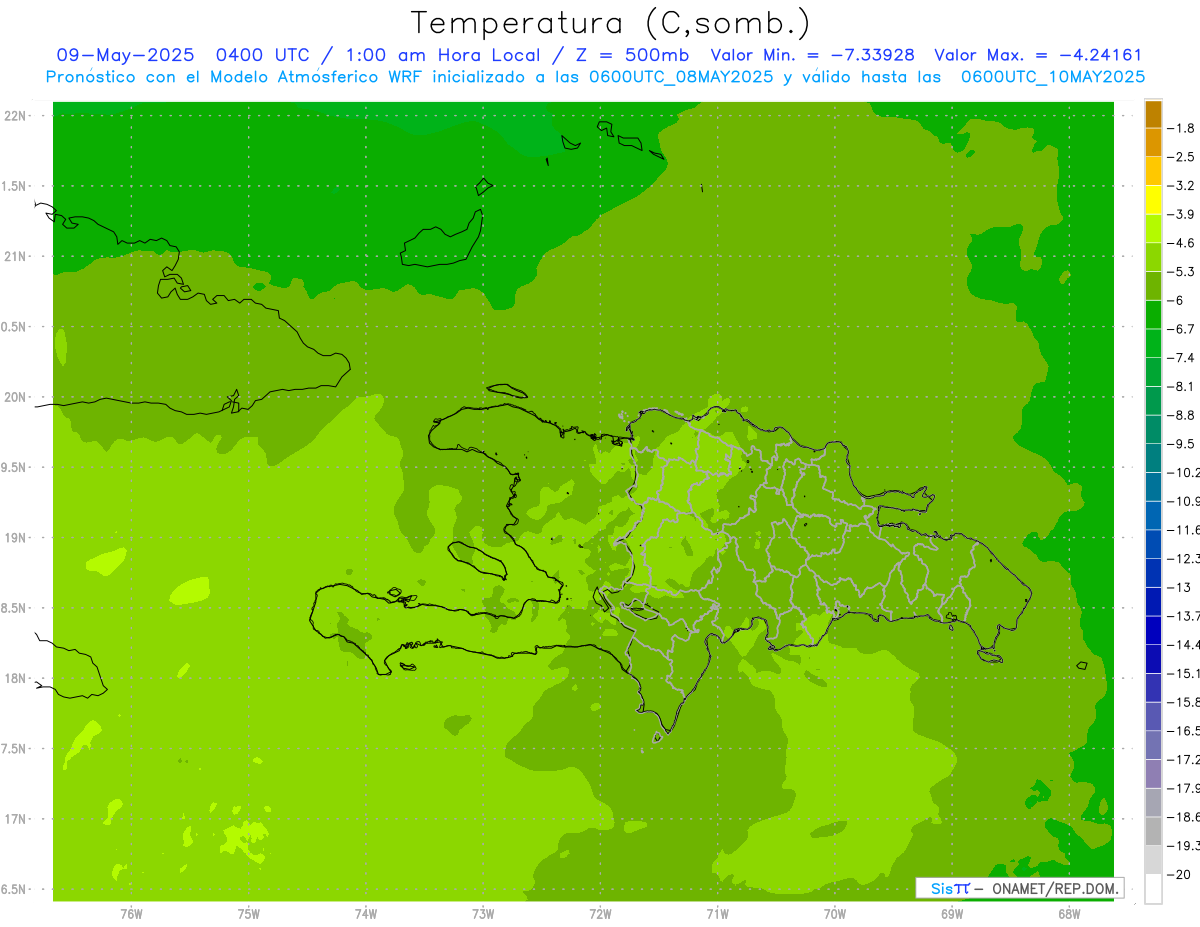Click the "-6.7" colorbar label
This screenshot has width=1200, height=927.
1181,329
